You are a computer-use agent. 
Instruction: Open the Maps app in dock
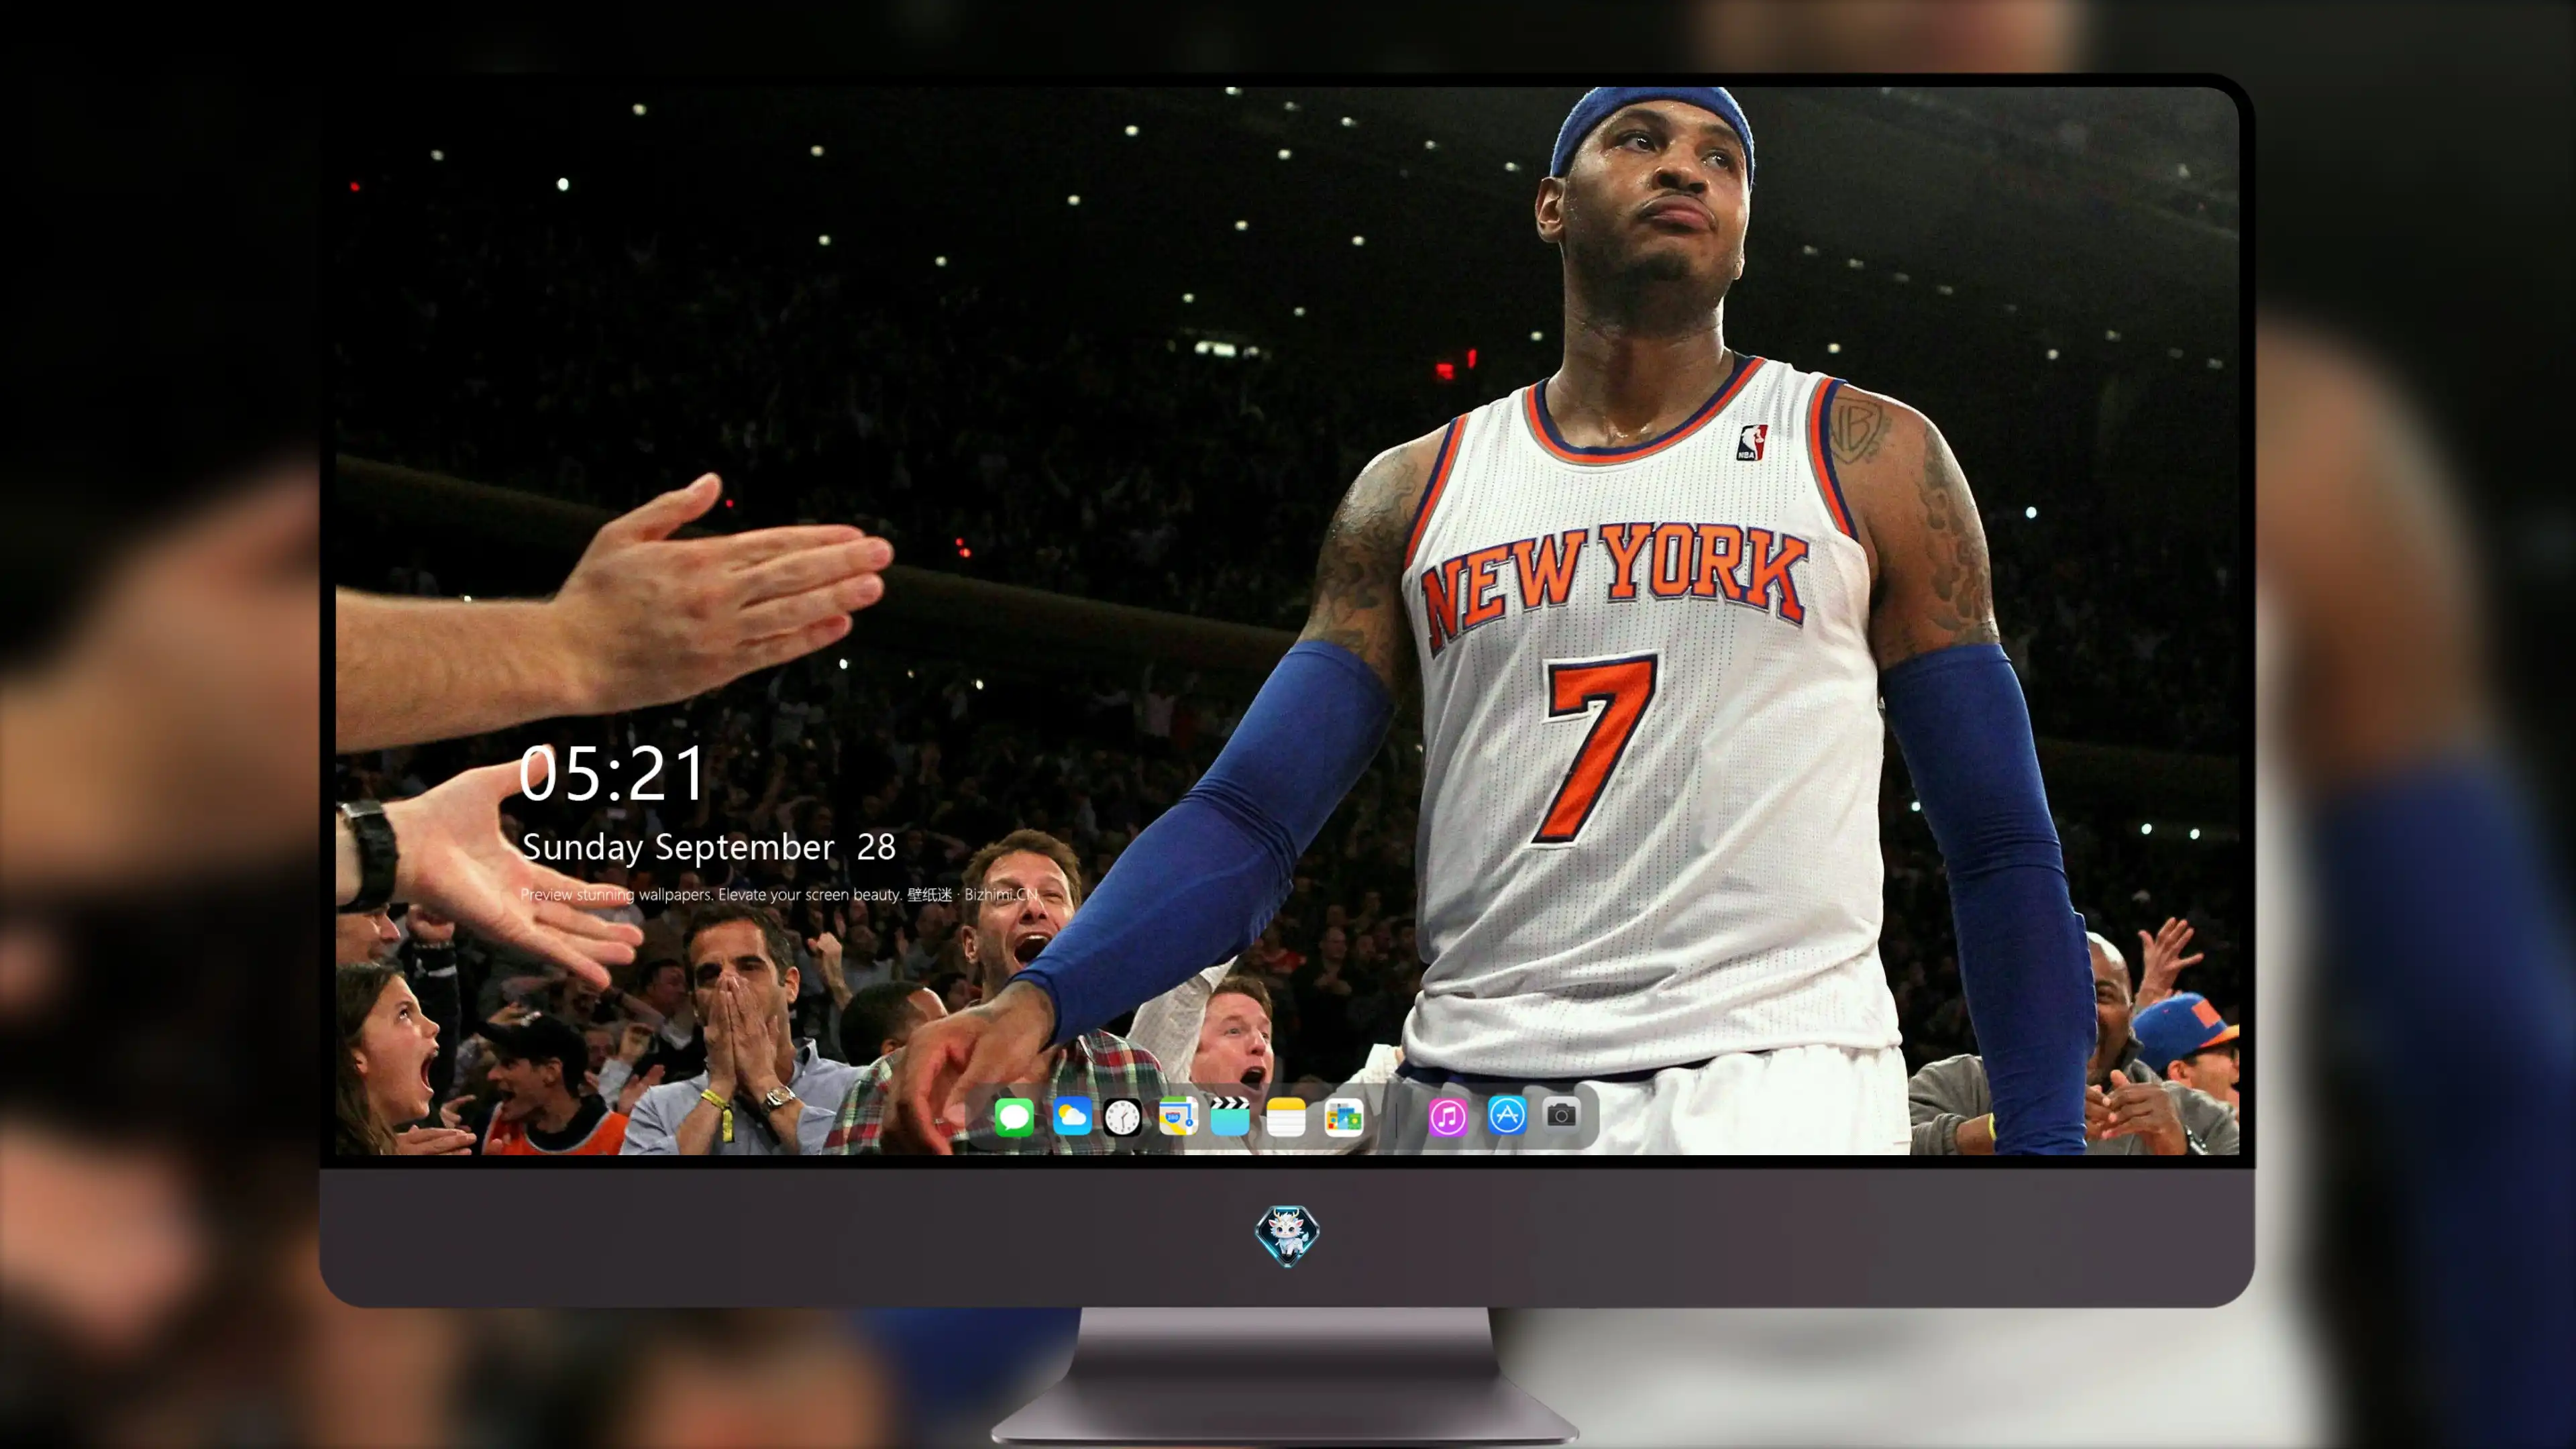[1178, 1116]
